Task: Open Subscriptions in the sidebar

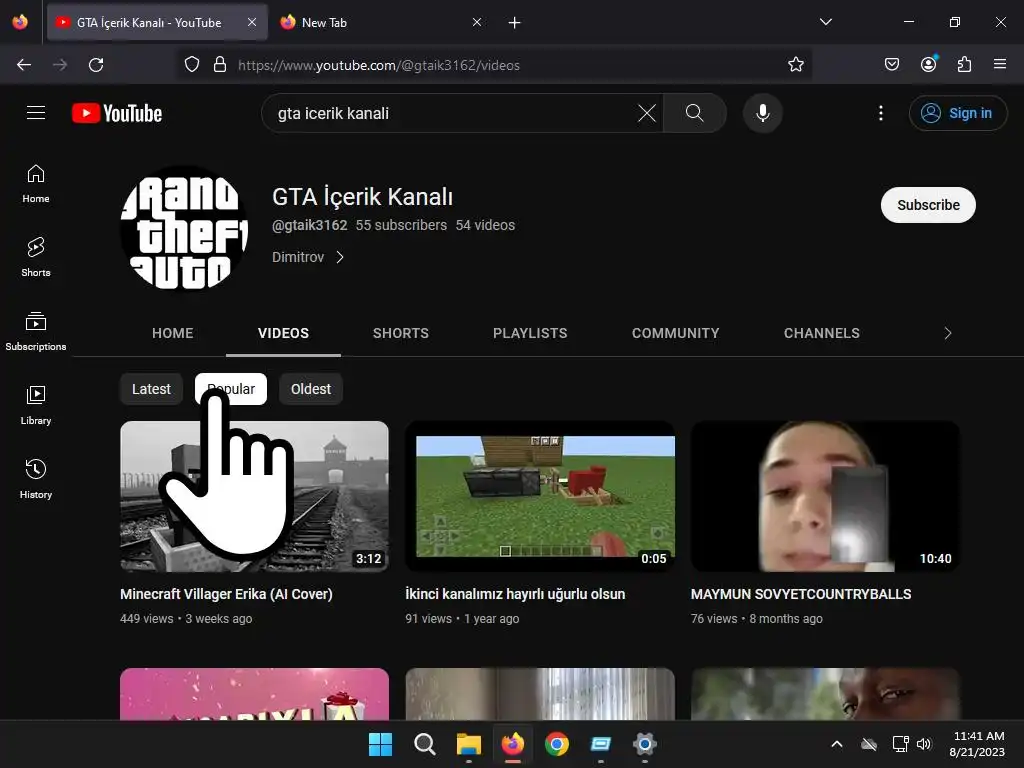Action: (36, 332)
